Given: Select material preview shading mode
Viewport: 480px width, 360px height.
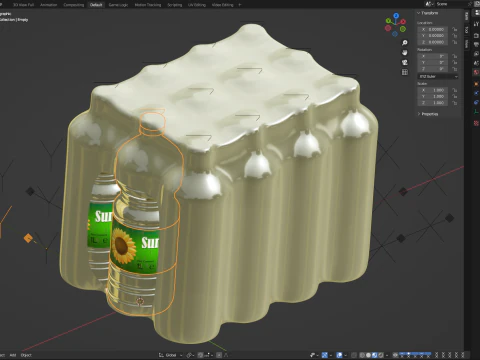Looking at the screenshot, I should click(x=375, y=355).
